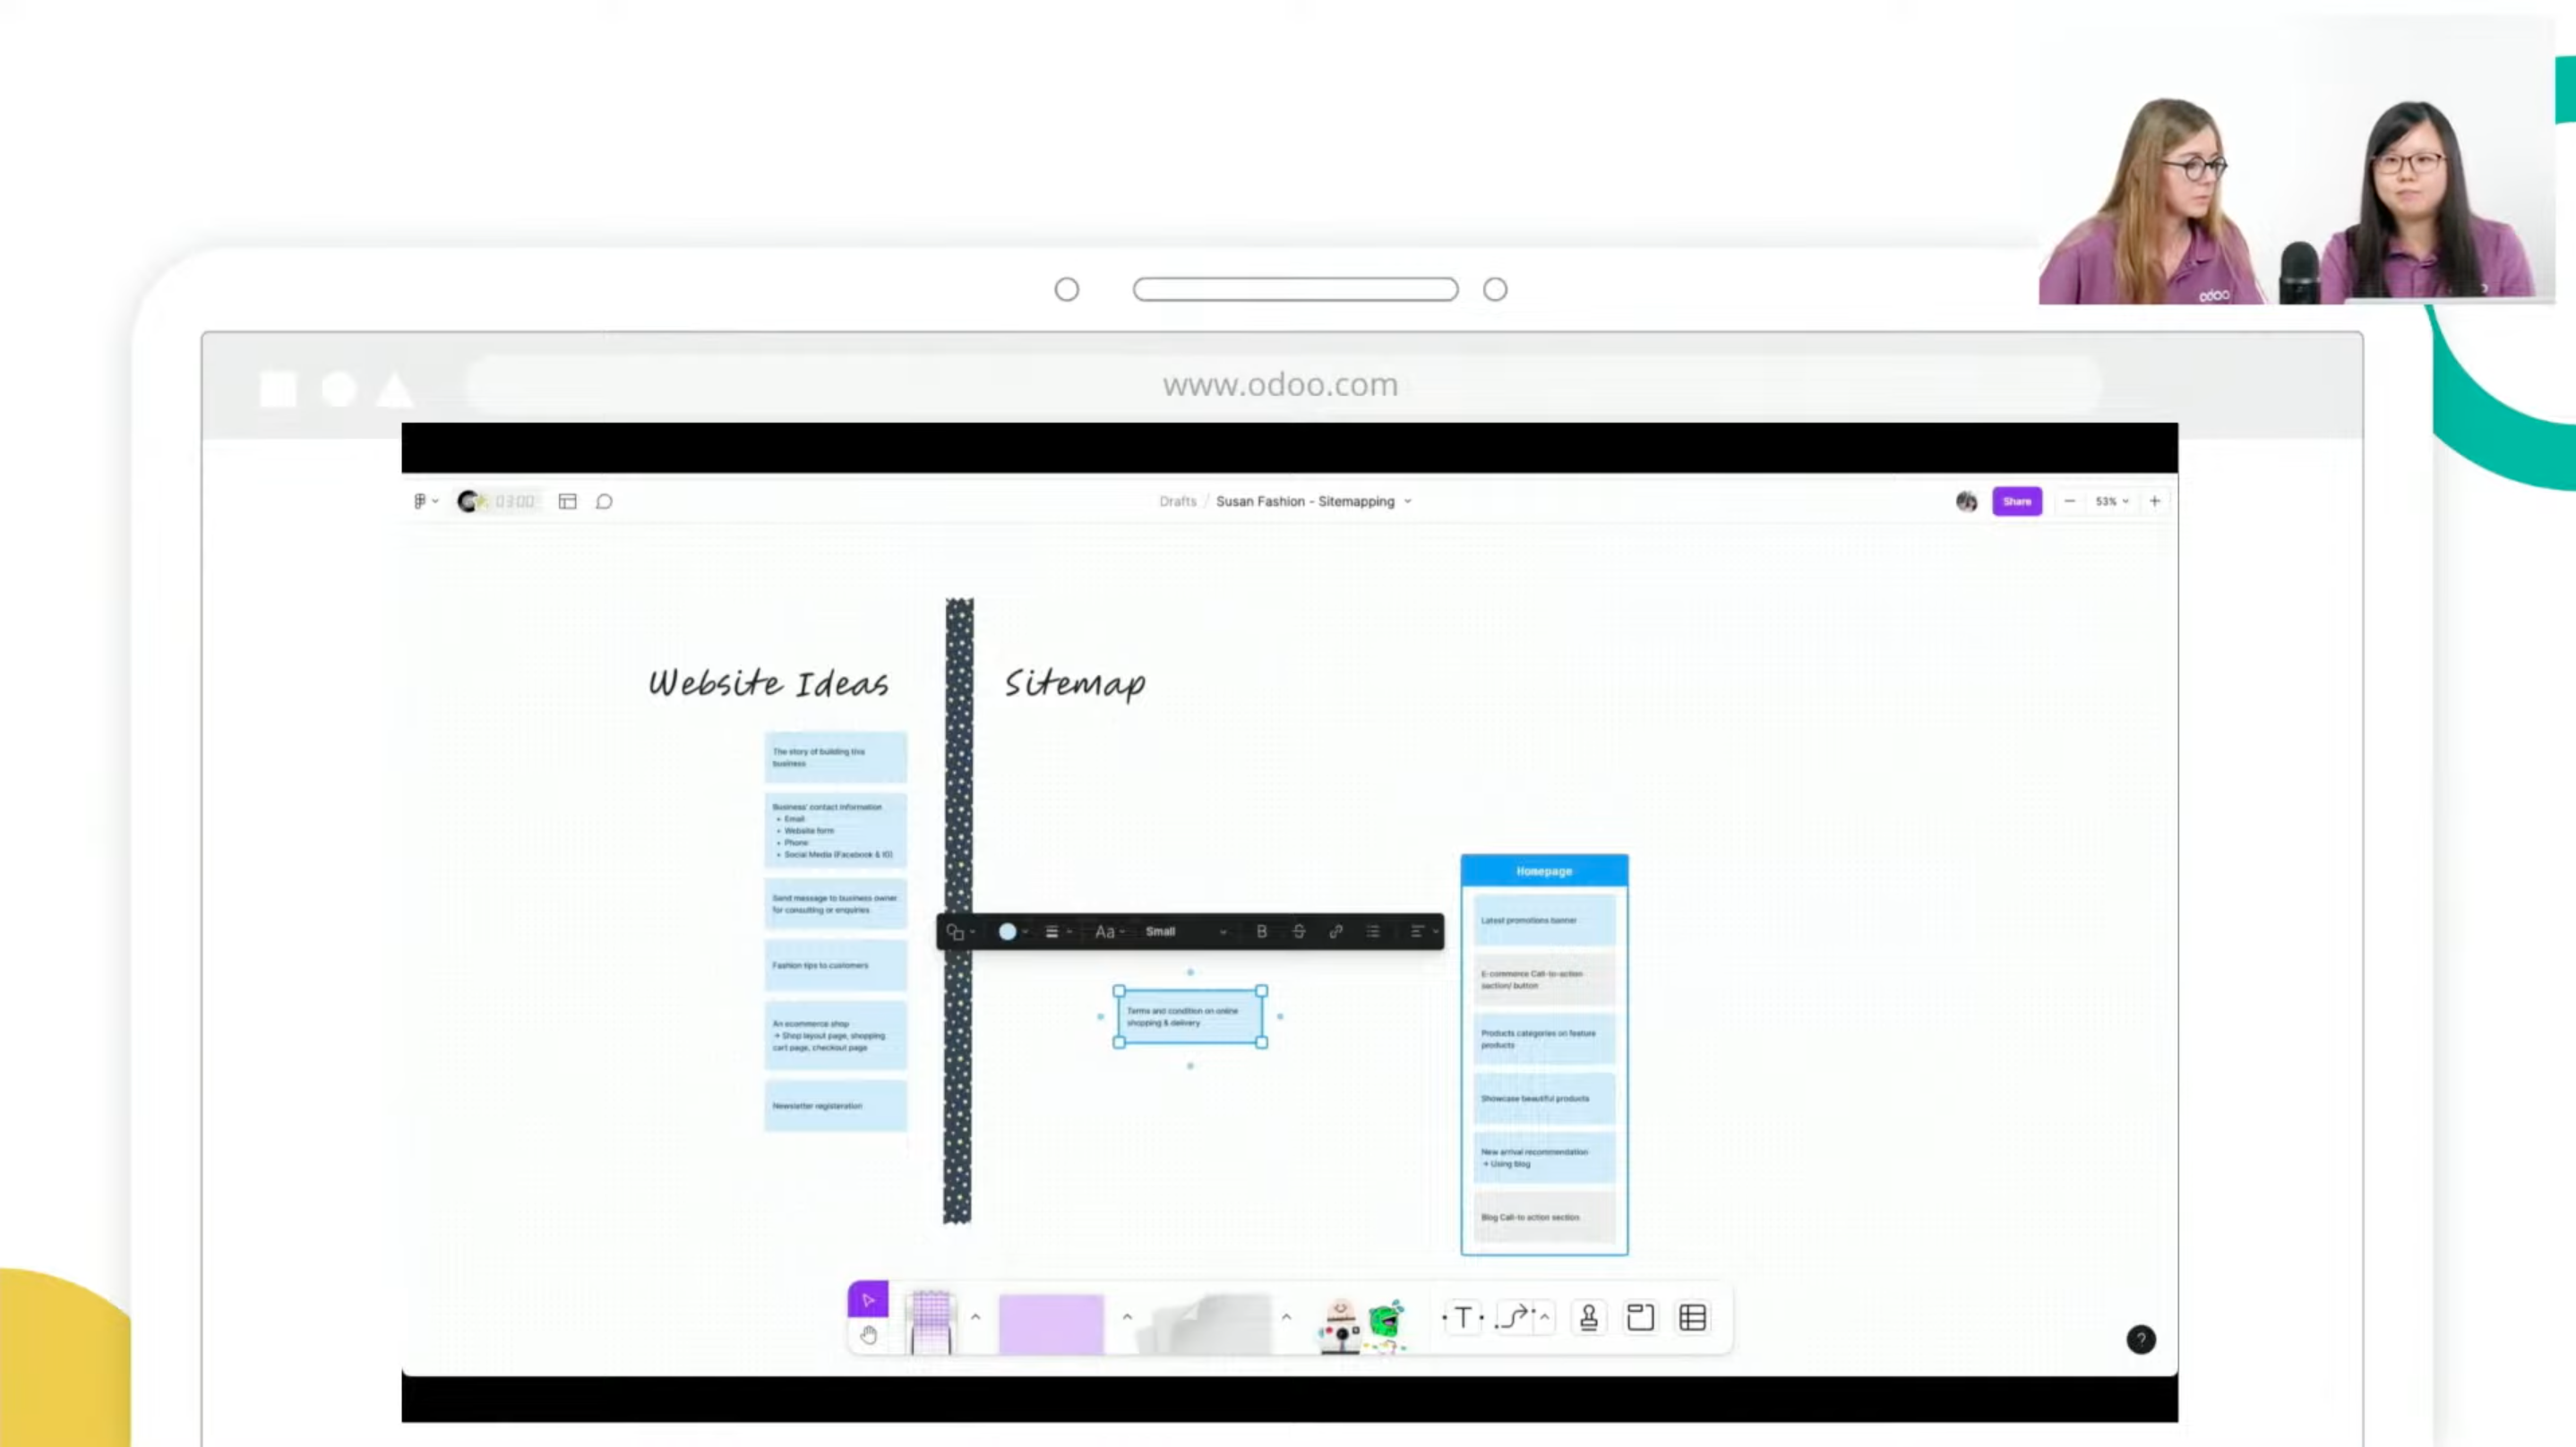The image size is (2576, 1447).
Task: Toggle strikethrough formatting
Action: click(x=1298, y=932)
